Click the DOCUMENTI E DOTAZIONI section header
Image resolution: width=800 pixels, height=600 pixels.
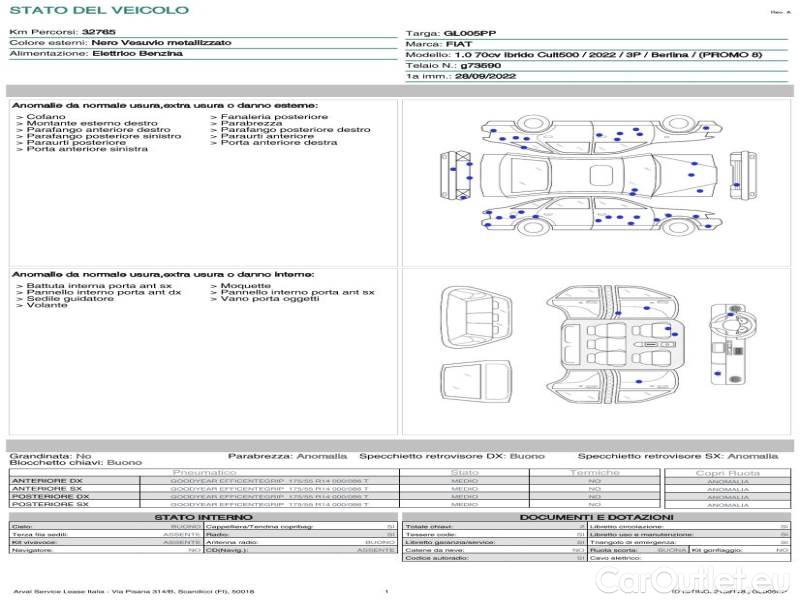596,517
